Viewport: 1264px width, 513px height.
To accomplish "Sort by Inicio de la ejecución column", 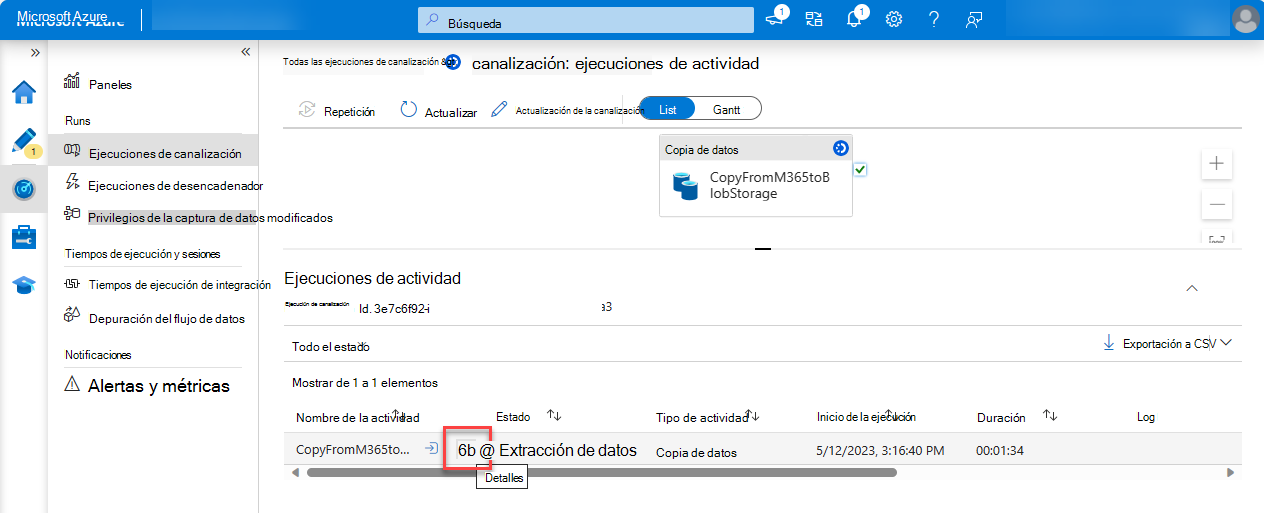I will pos(866,417).
